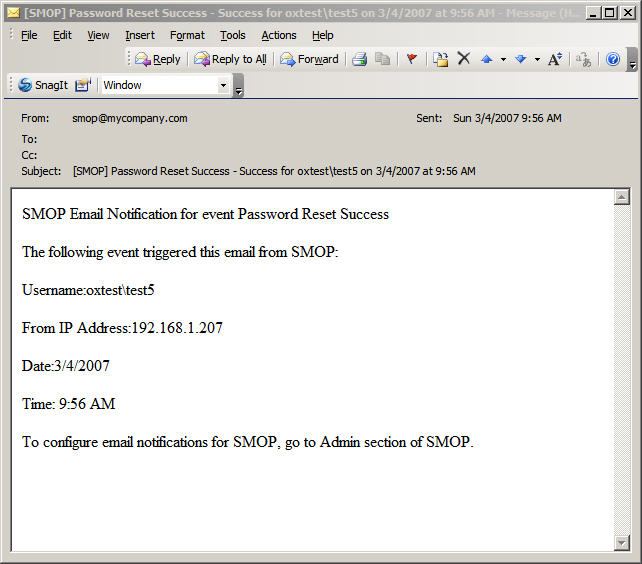Screen dimensions: 642x564
Task: Minimize the message window
Action: coord(593,14)
